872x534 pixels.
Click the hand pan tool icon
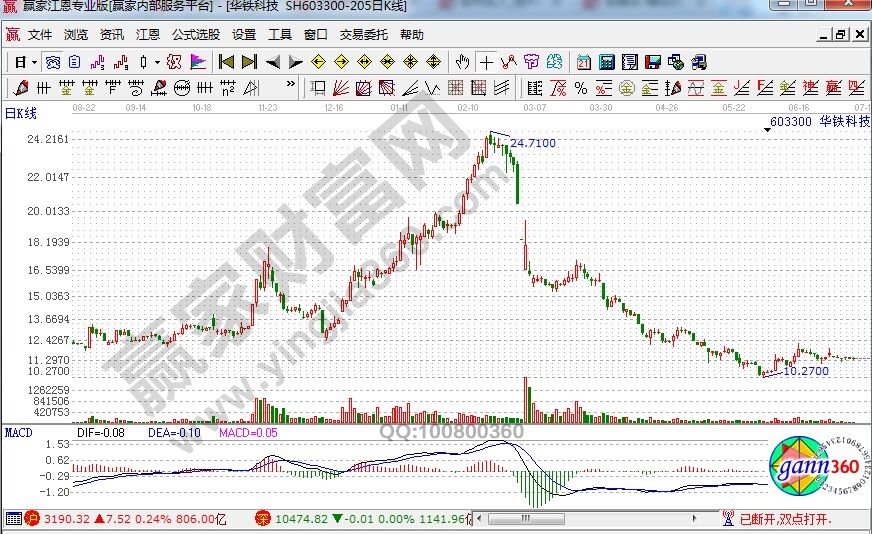(462, 62)
